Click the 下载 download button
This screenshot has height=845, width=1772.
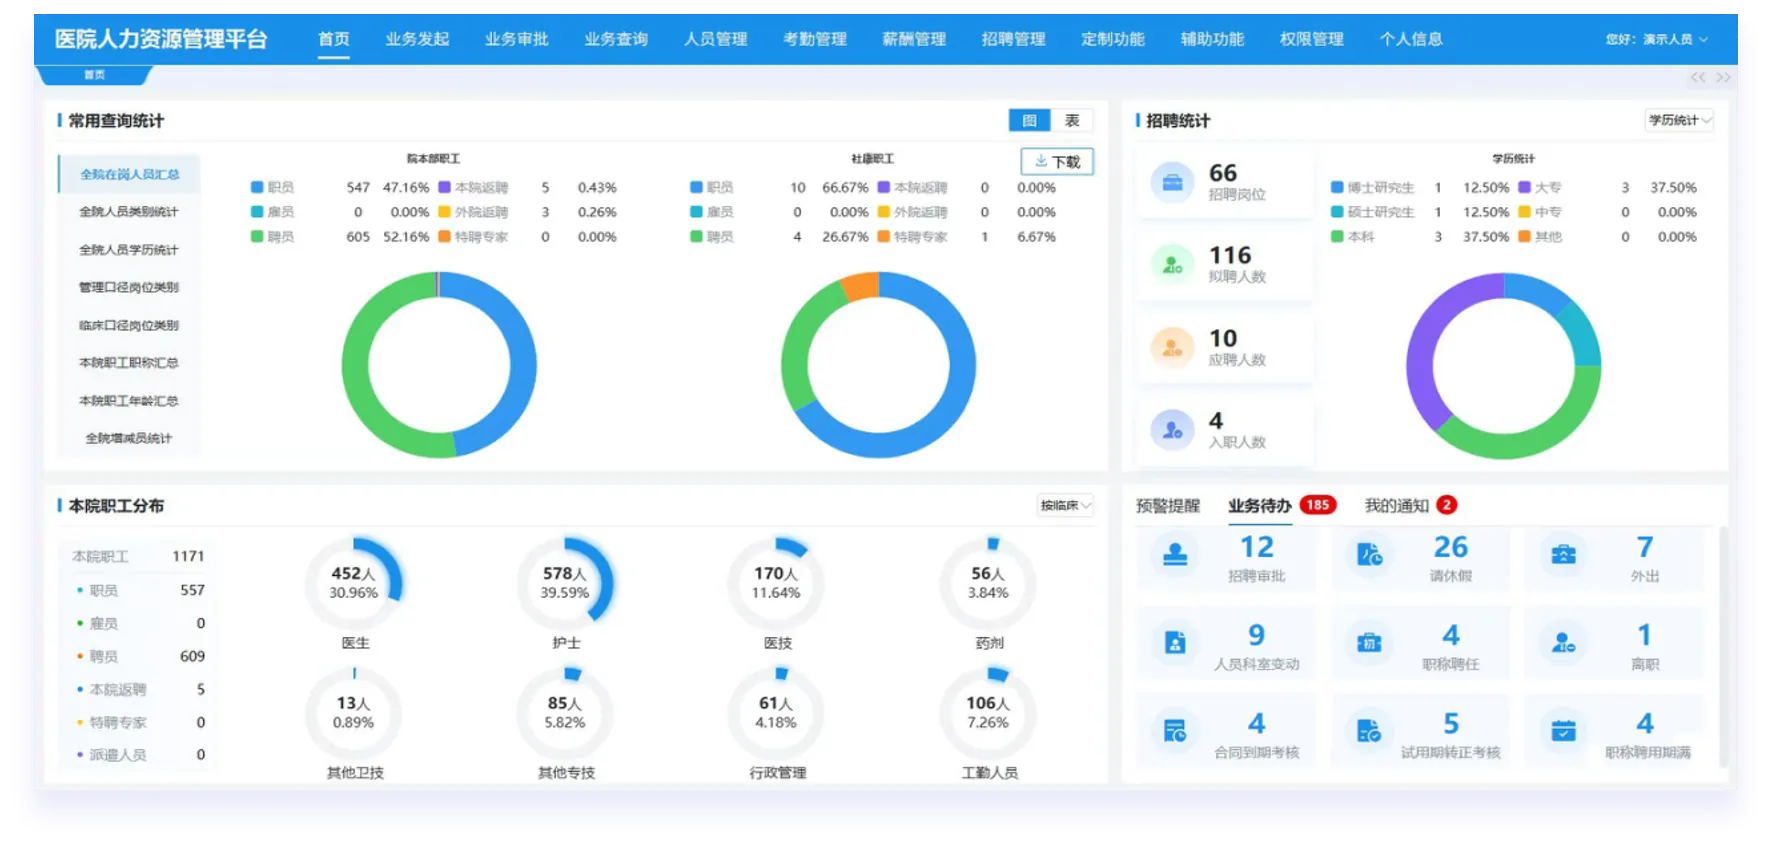click(x=1057, y=162)
